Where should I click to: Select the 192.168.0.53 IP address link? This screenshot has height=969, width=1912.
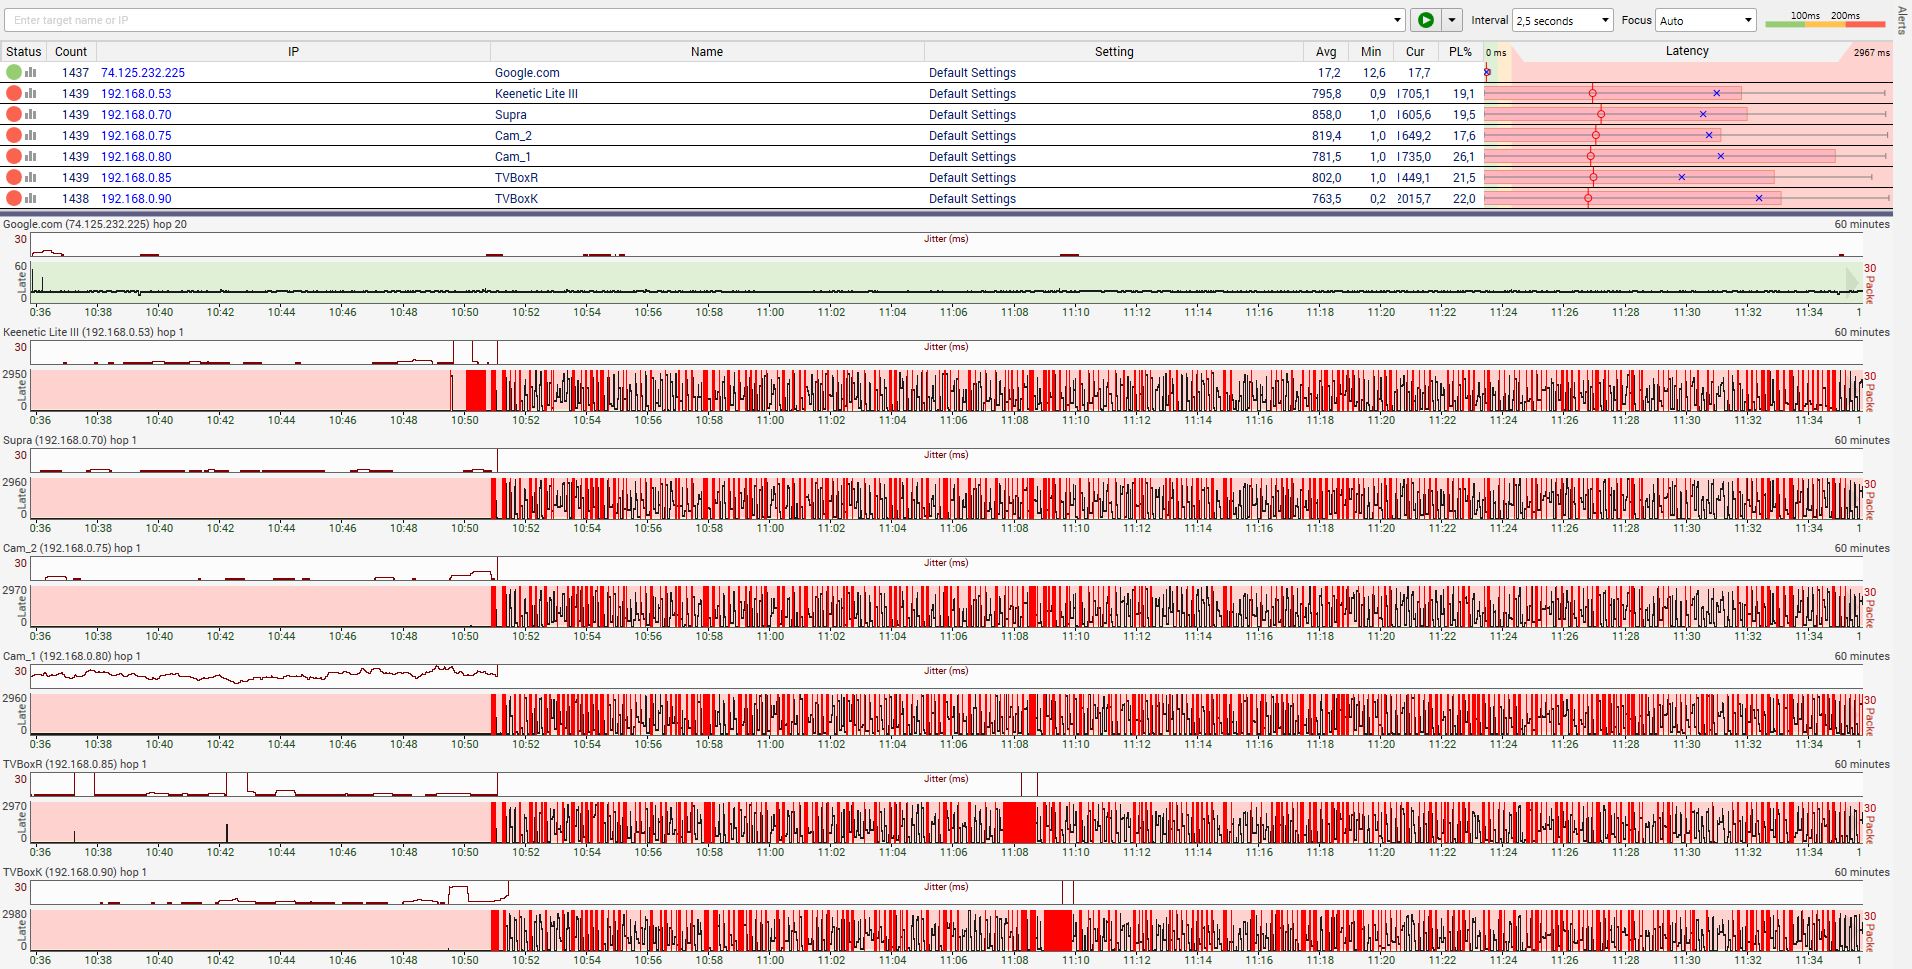click(x=136, y=93)
